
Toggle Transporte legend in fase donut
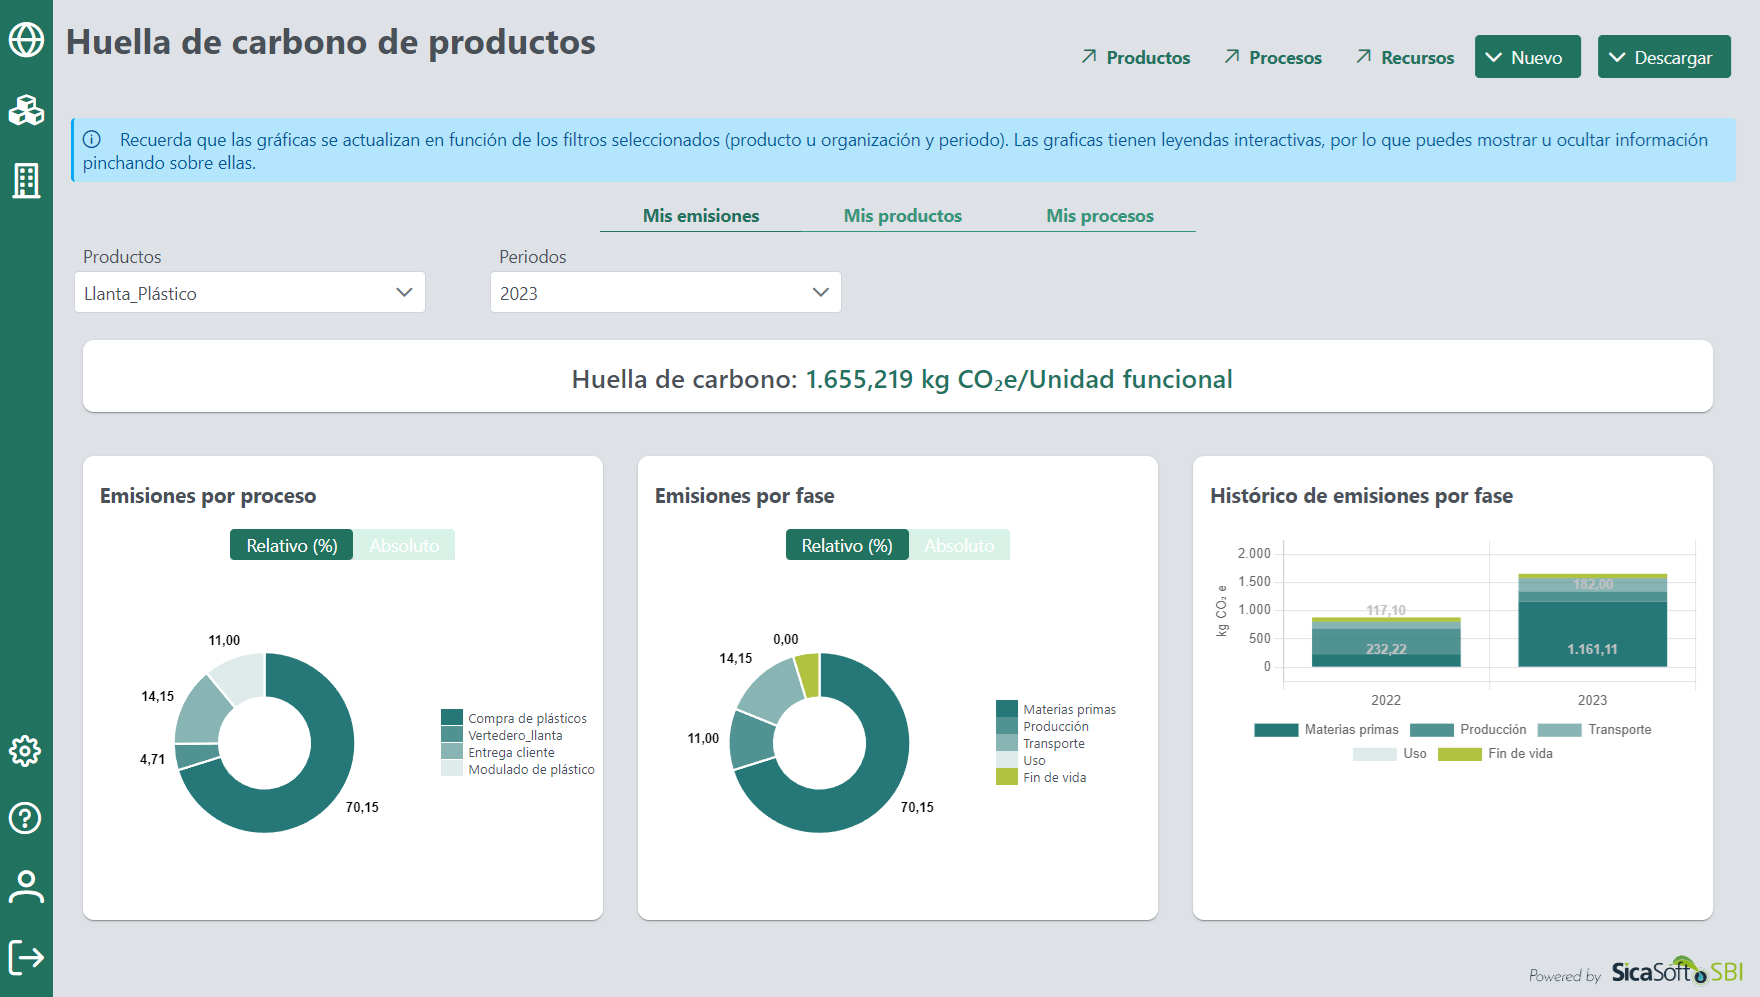1040,743
